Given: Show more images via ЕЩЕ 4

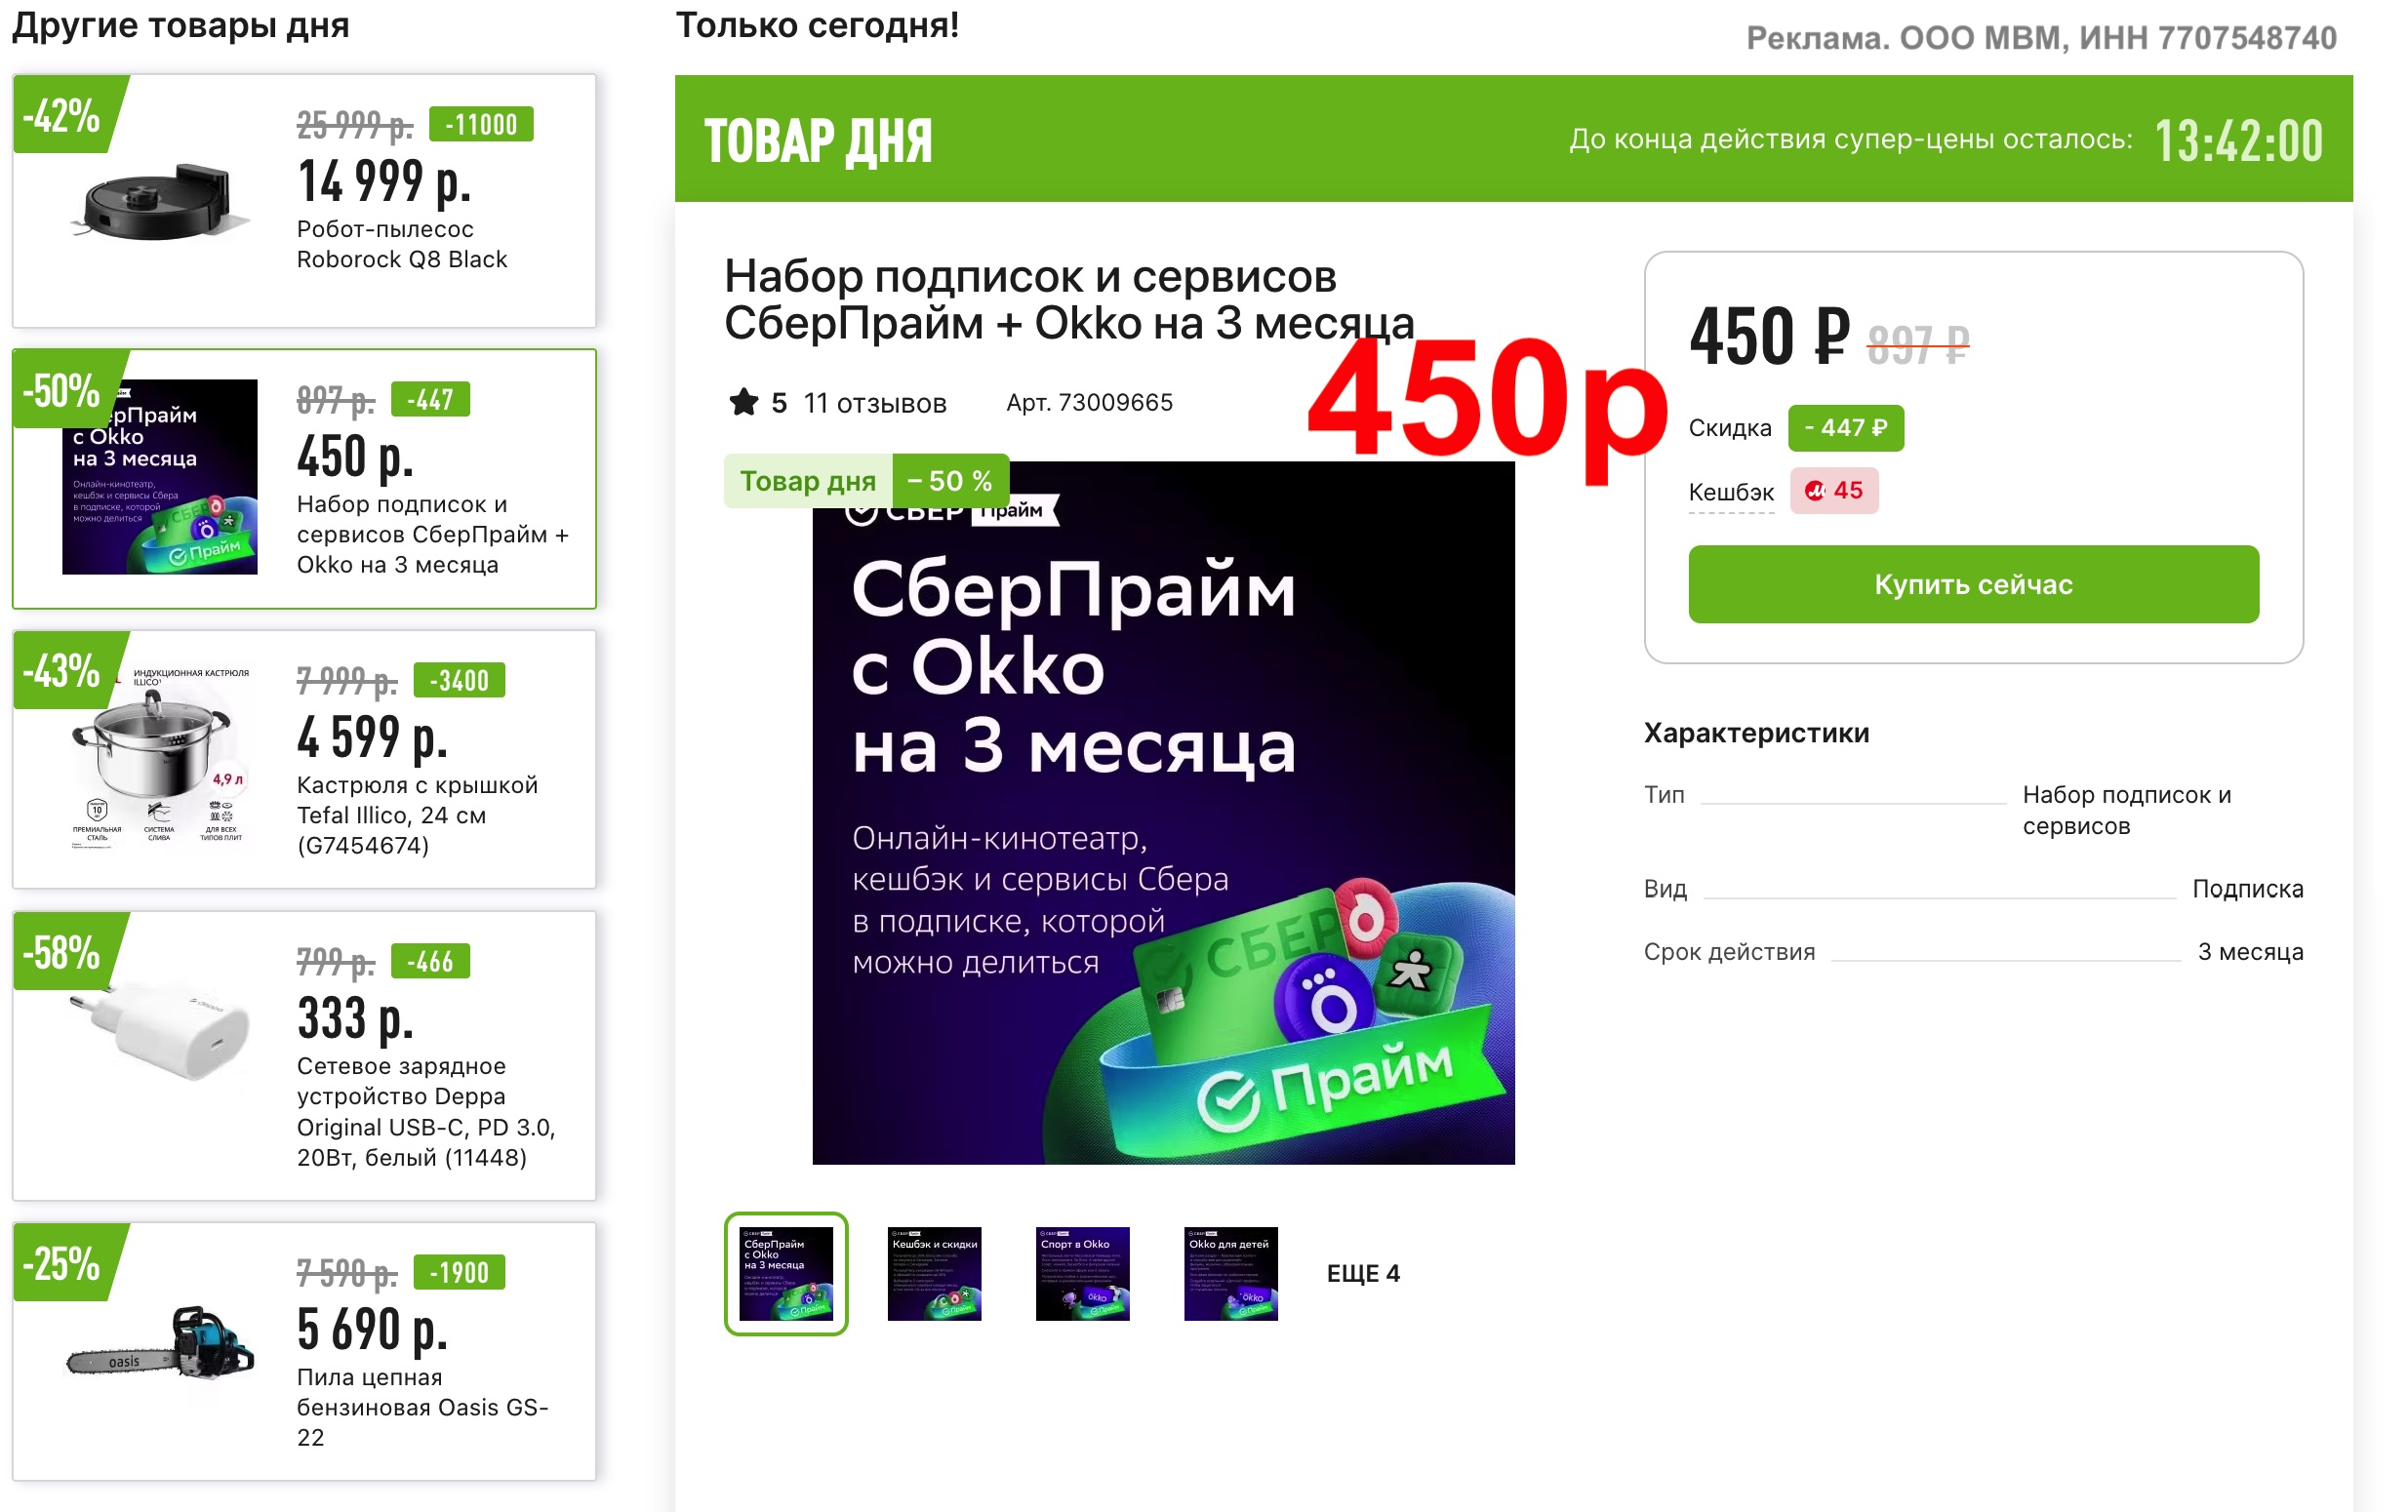Looking at the screenshot, I should click(1363, 1273).
